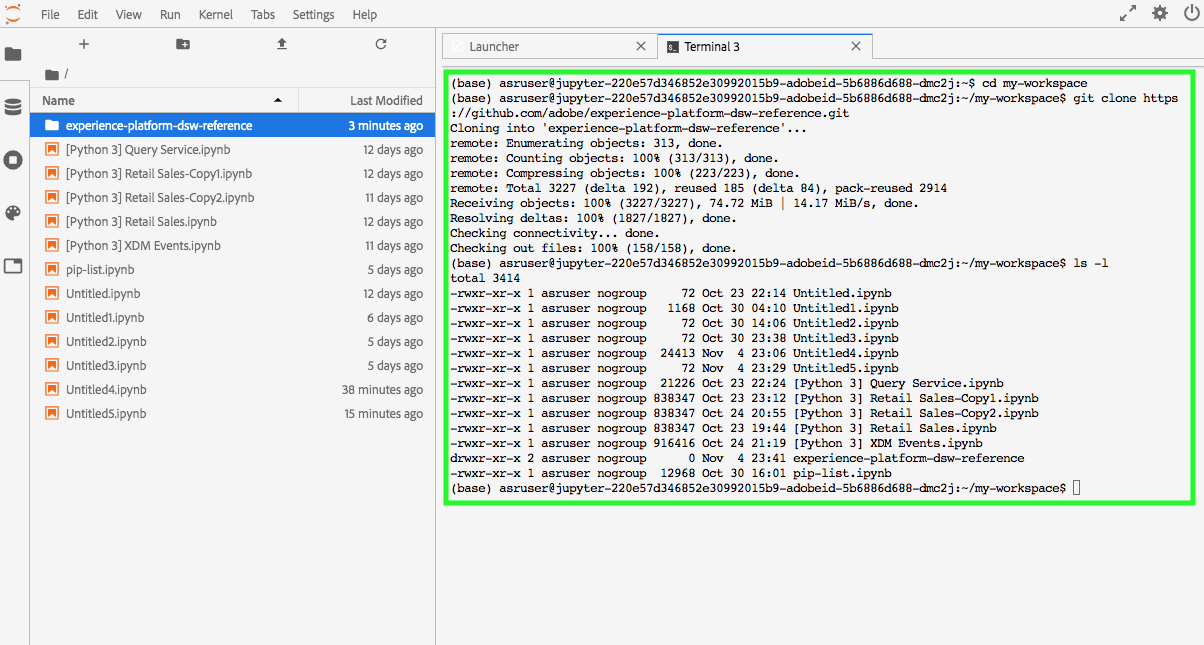Click the terminal prompt cursor line
The width and height of the screenshot is (1204, 645).
[x=765, y=488]
